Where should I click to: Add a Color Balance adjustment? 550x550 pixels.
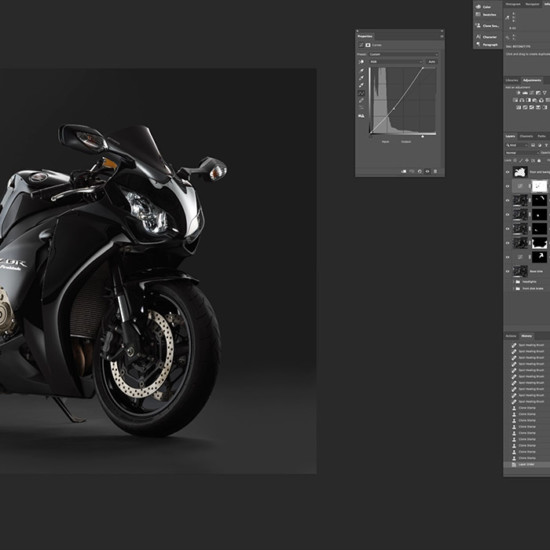pyautogui.click(x=522, y=100)
